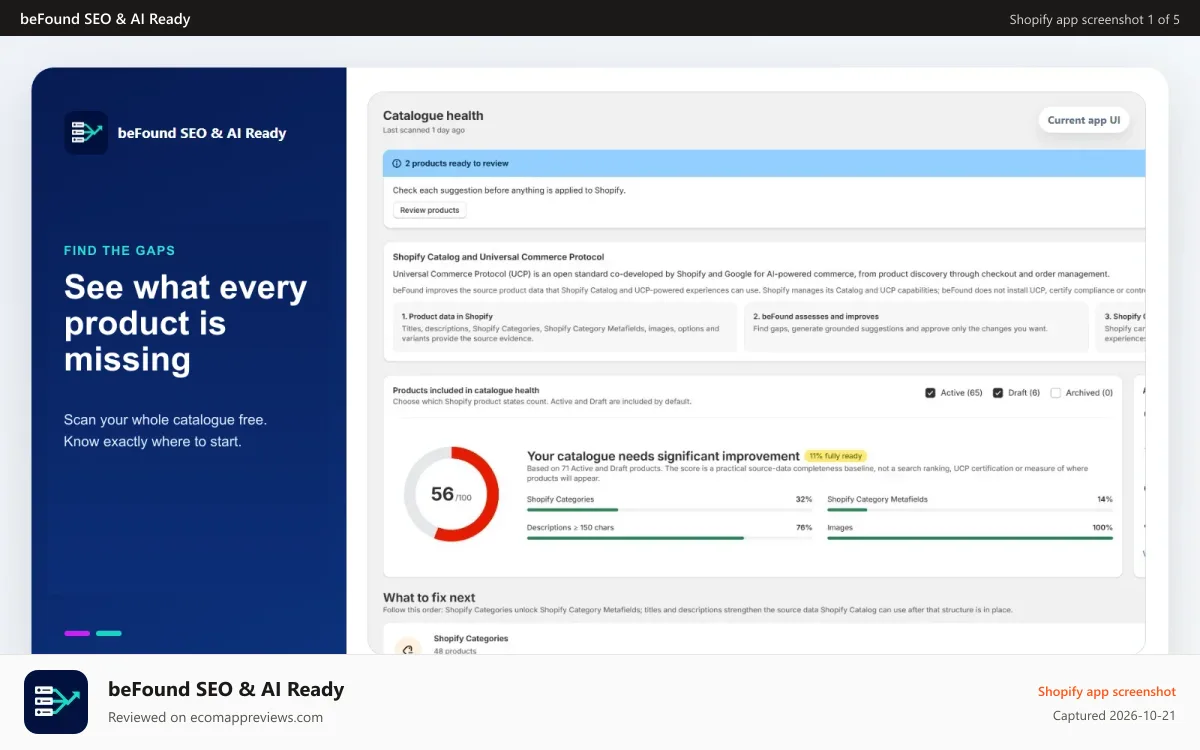This screenshot has width=1200, height=750.
Task: Click the Review products button
Action: click(x=429, y=210)
